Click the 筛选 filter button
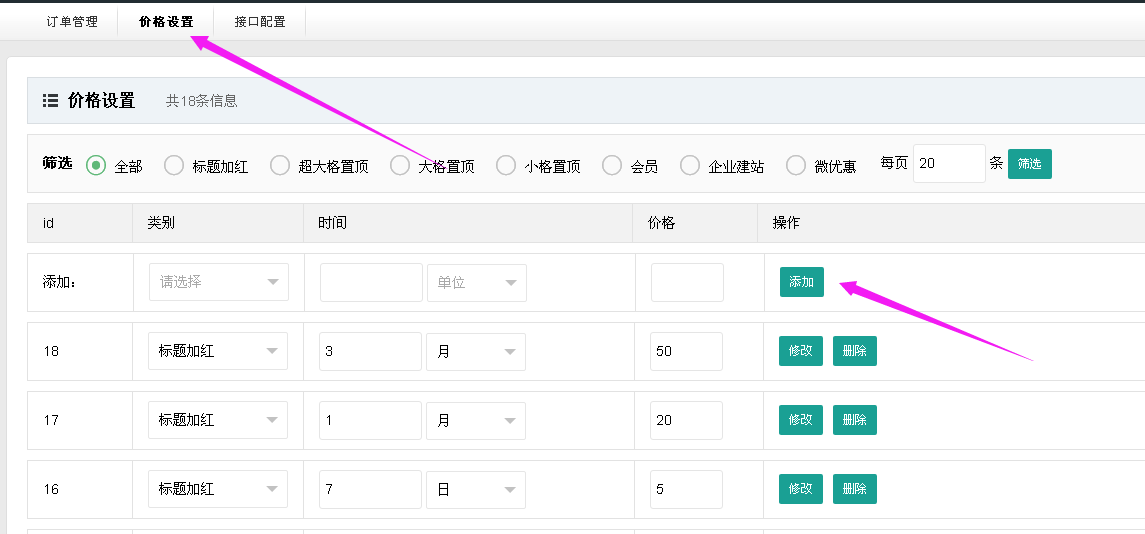The height and width of the screenshot is (534, 1145). [1029, 164]
